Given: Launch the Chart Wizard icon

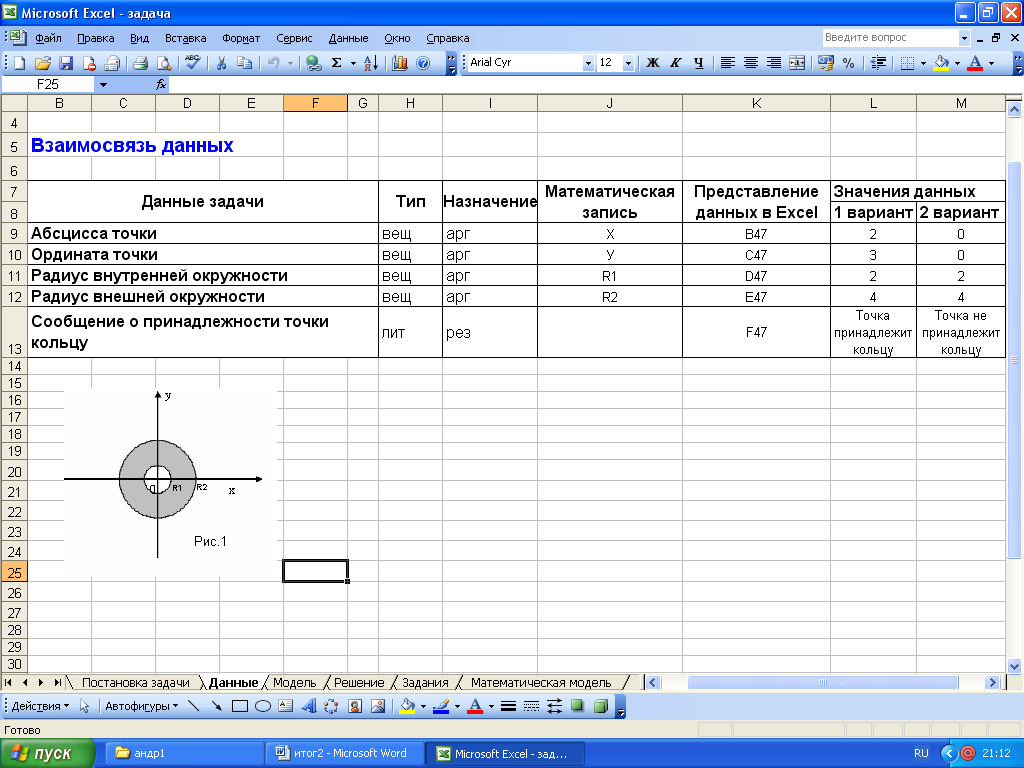Looking at the screenshot, I should pos(400,62).
